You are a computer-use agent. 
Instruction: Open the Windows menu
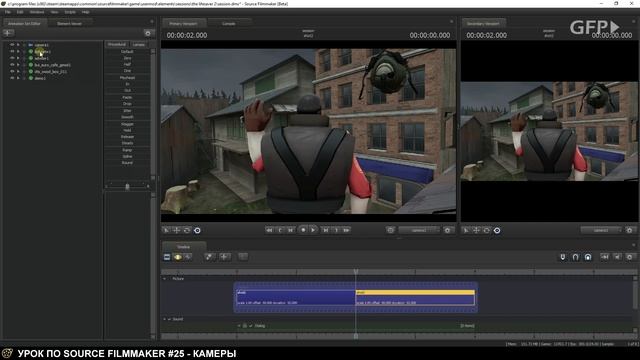37,12
